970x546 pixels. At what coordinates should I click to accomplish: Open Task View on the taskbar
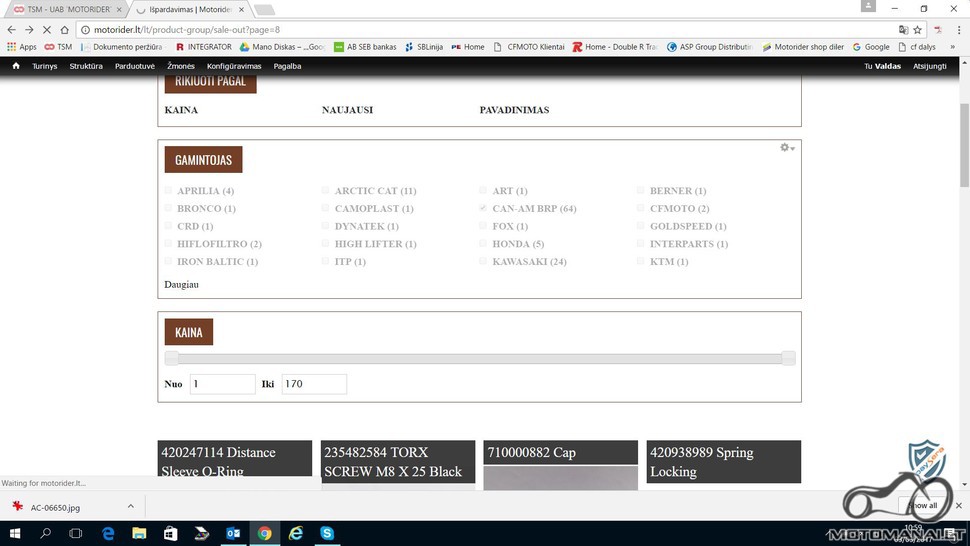pos(75,533)
